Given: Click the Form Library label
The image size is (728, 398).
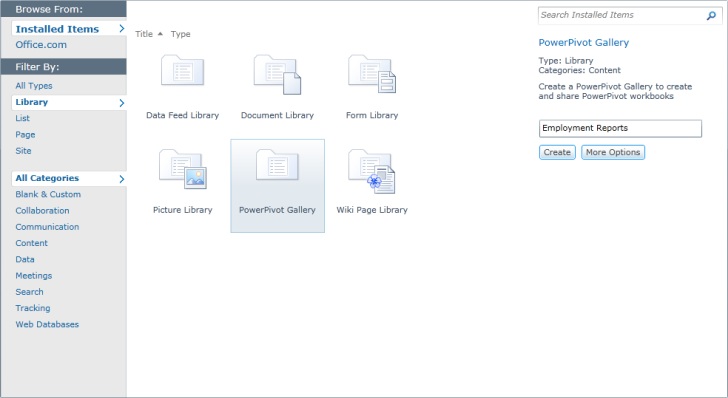Looking at the screenshot, I should pyautogui.click(x=372, y=115).
